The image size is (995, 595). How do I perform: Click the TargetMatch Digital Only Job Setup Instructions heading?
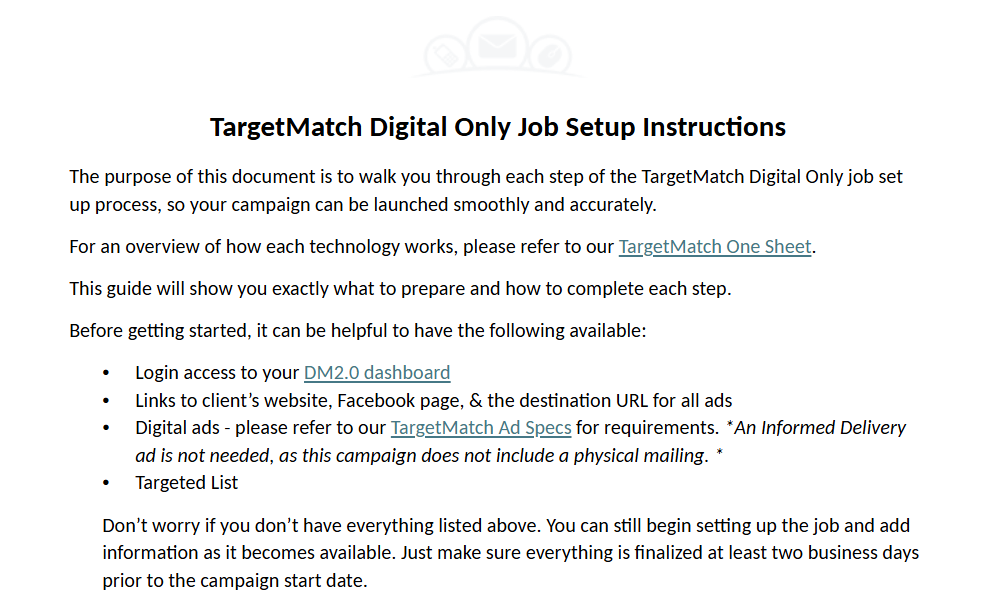pos(498,127)
